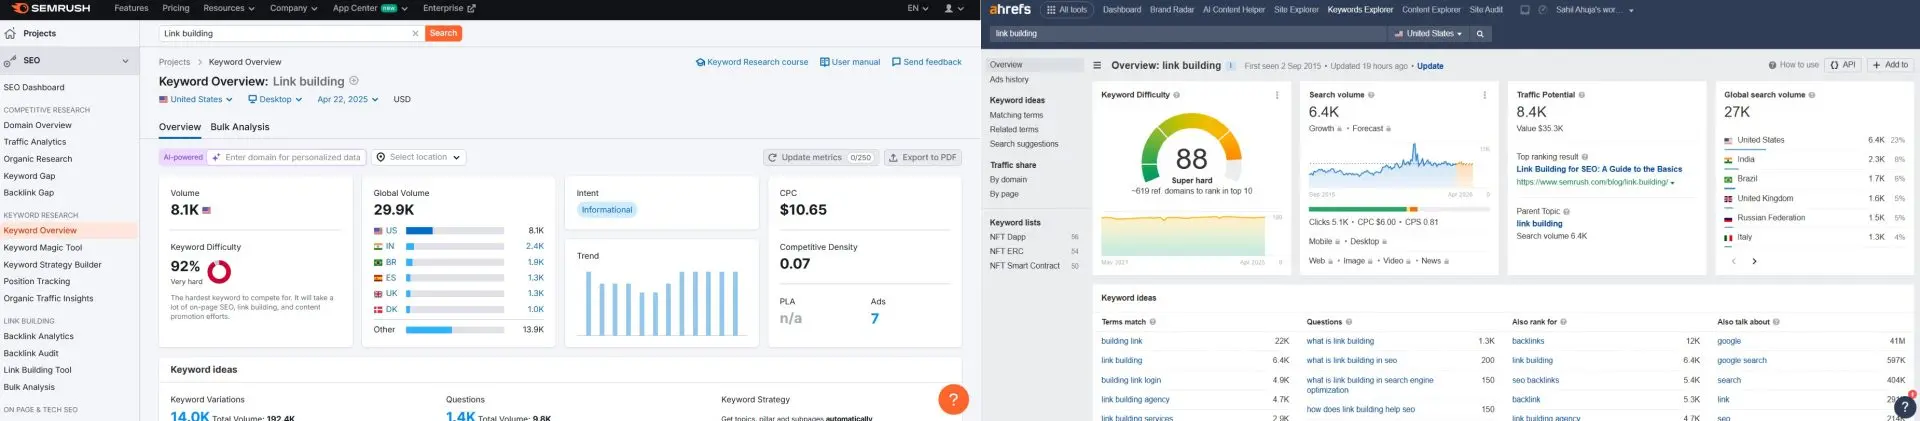This screenshot has width=1920, height=421.
Task: Click the Export to PDF button
Action: click(922, 158)
